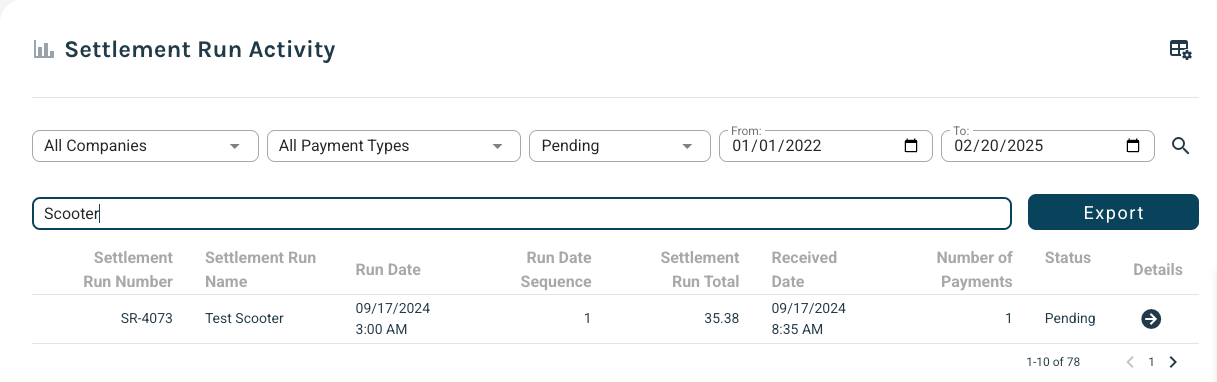Go to previous results page
Image resolution: width=1217 pixels, height=382 pixels.
1130,362
